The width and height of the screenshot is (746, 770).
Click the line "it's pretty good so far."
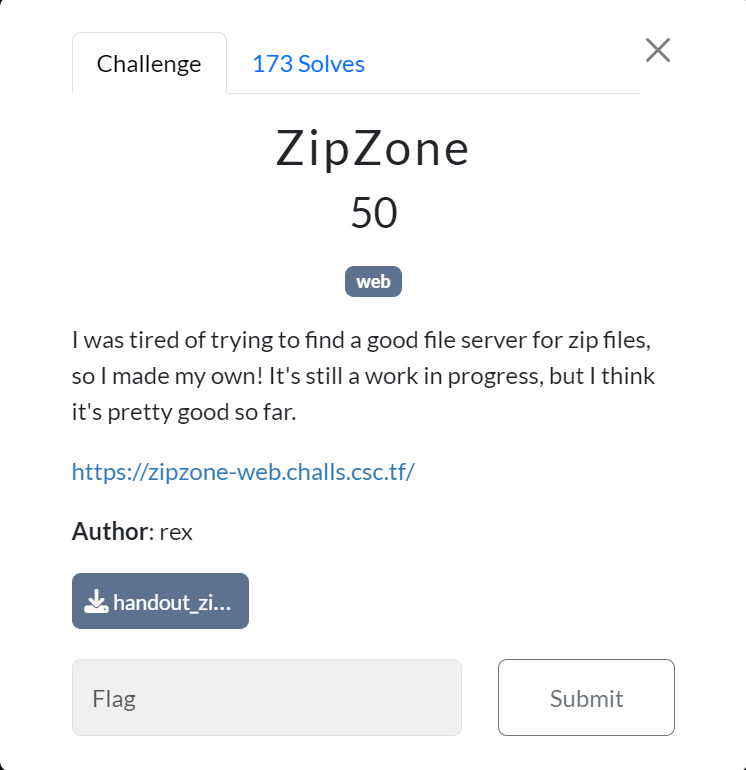(184, 412)
